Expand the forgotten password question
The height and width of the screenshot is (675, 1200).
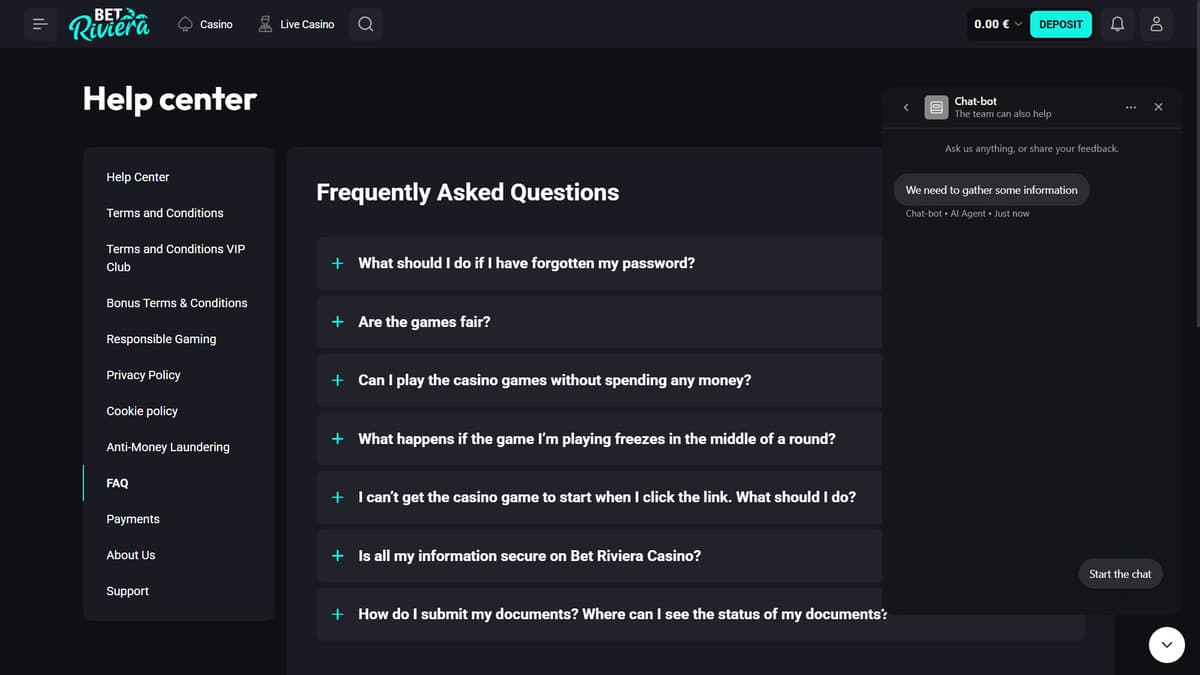pyautogui.click(x=599, y=263)
